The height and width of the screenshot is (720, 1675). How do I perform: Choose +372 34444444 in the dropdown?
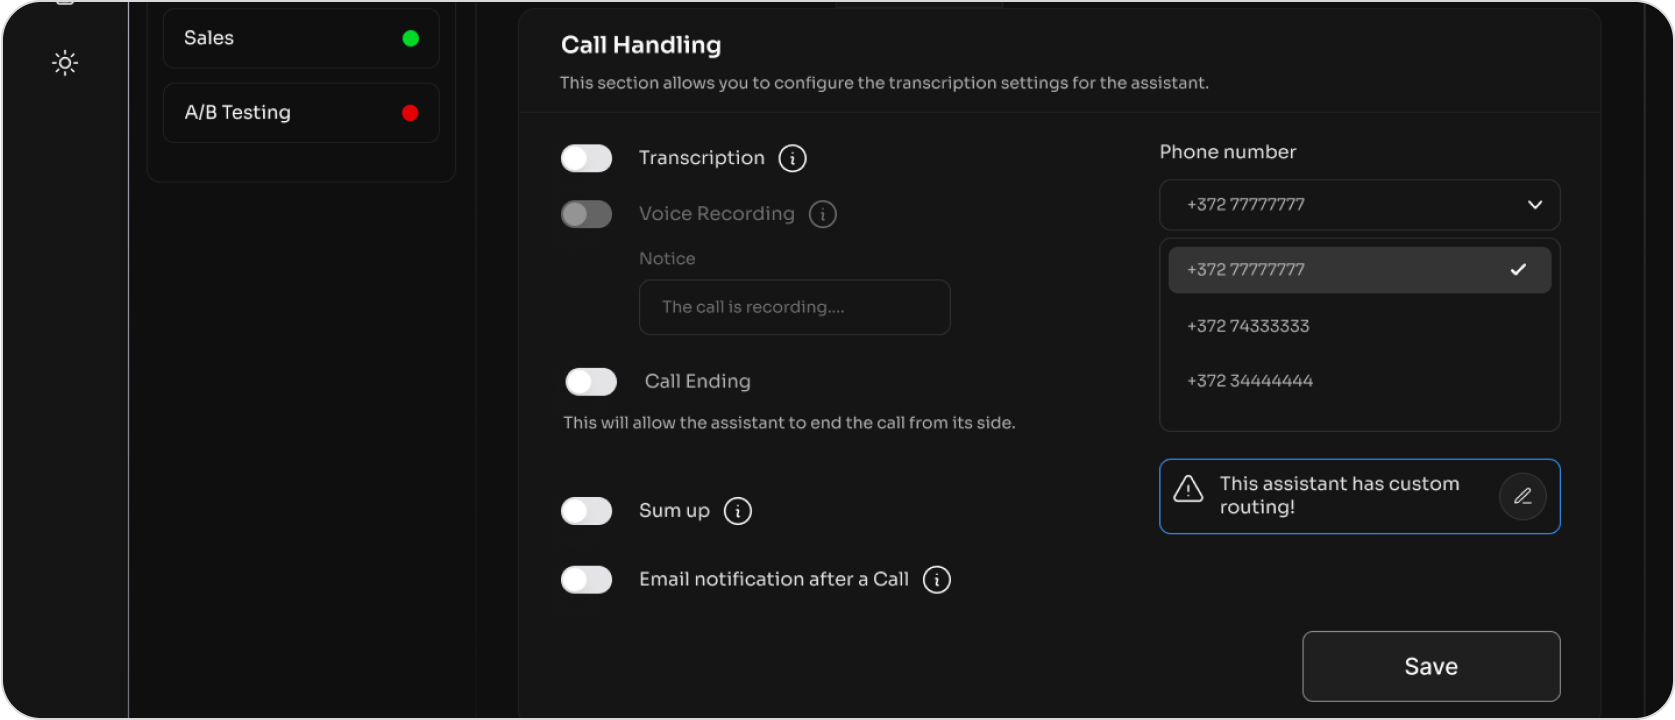[x=1250, y=381]
